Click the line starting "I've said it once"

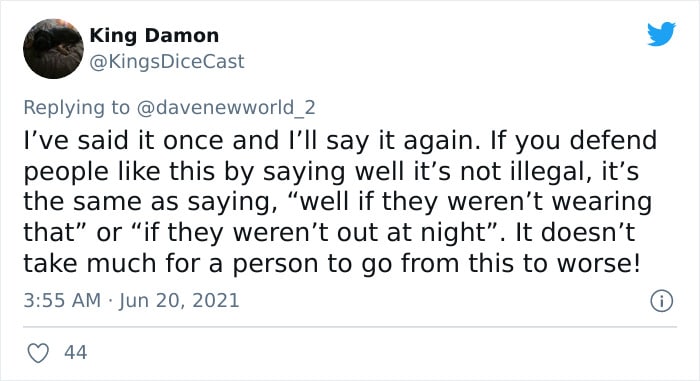[340, 141]
